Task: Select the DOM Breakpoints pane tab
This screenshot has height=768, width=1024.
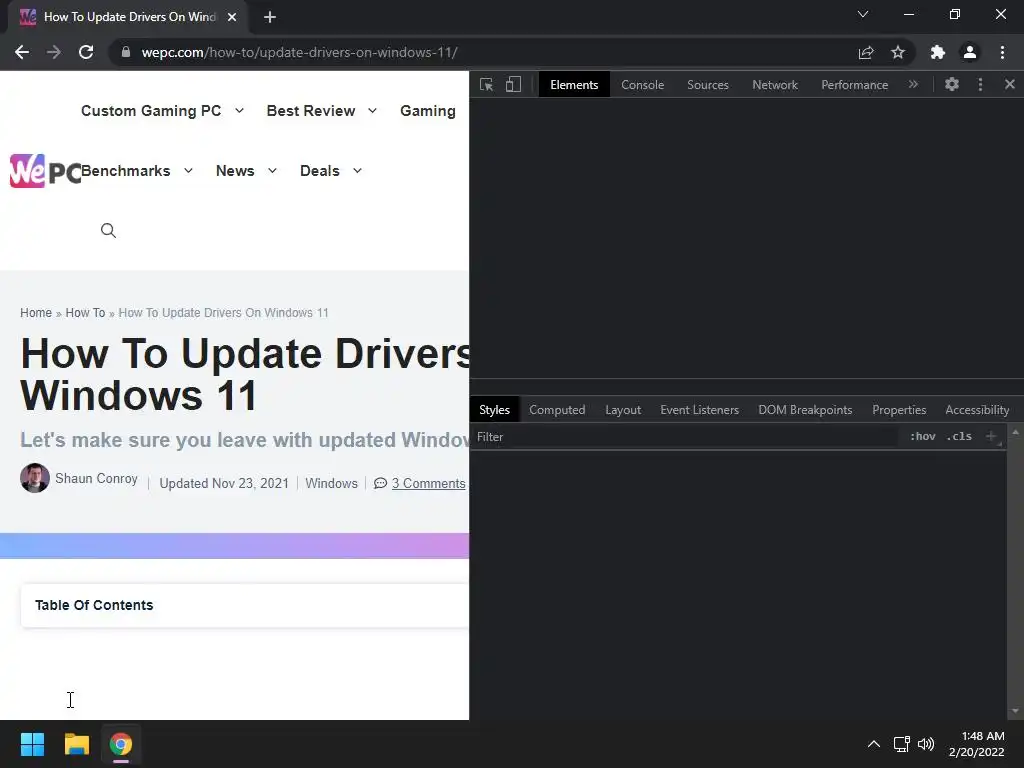Action: [x=805, y=409]
